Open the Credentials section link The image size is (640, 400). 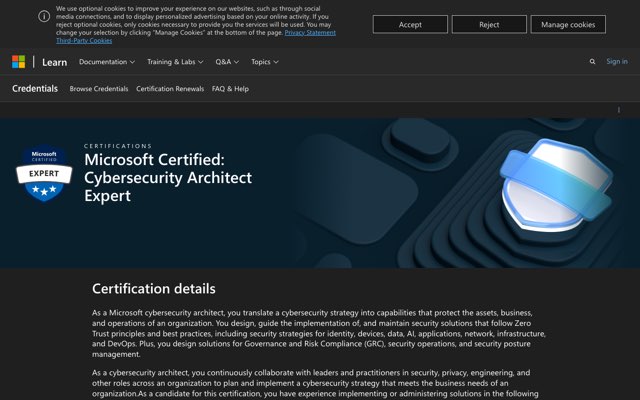point(35,89)
